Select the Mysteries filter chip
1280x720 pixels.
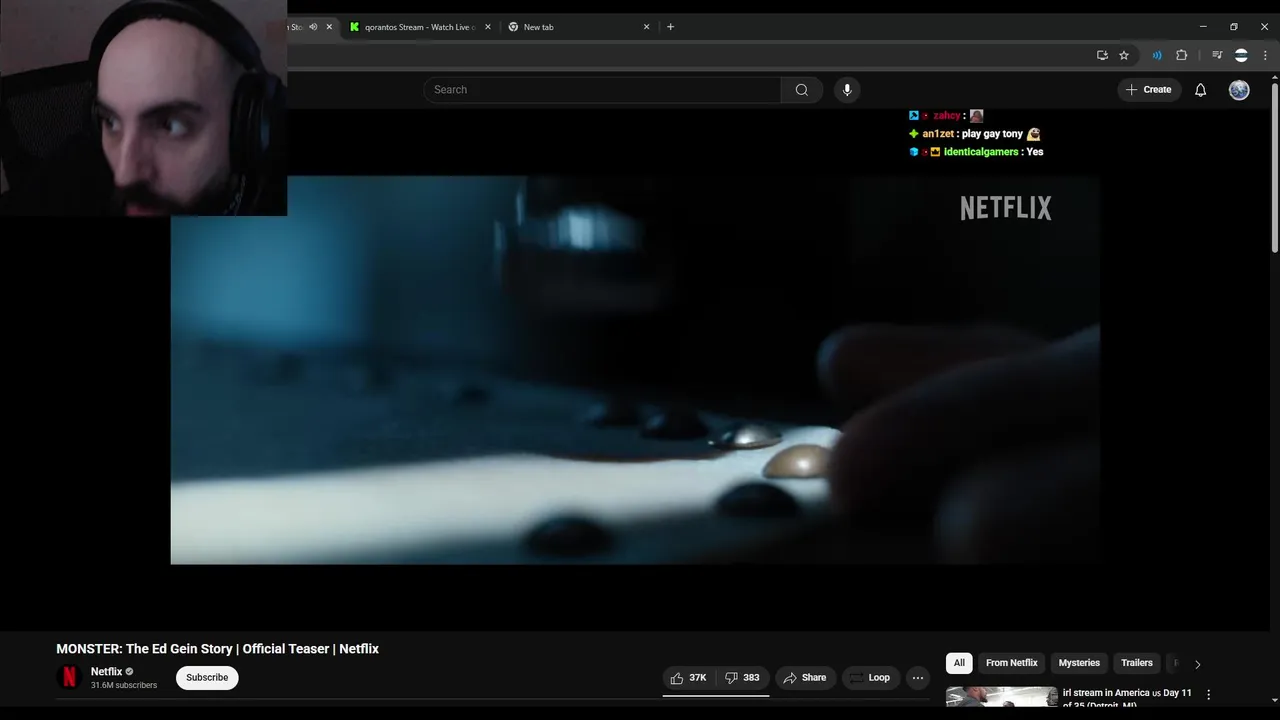[1079, 663]
